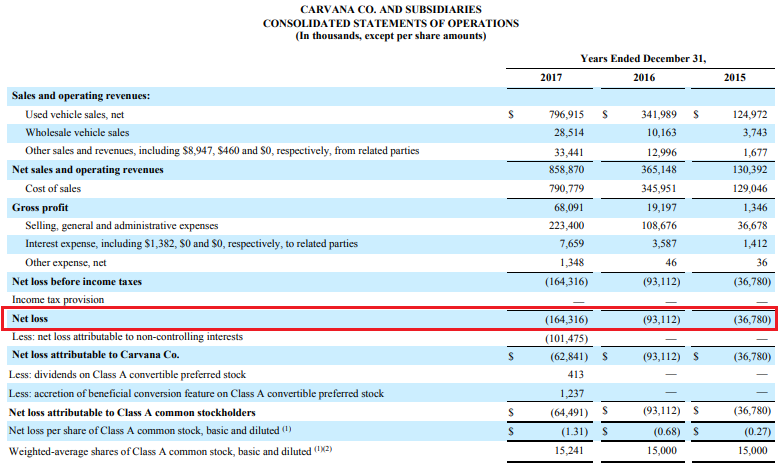Click "Less: accretion of beneficial conversion feature" label
The height and width of the screenshot is (467, 779).
[196, 393]
